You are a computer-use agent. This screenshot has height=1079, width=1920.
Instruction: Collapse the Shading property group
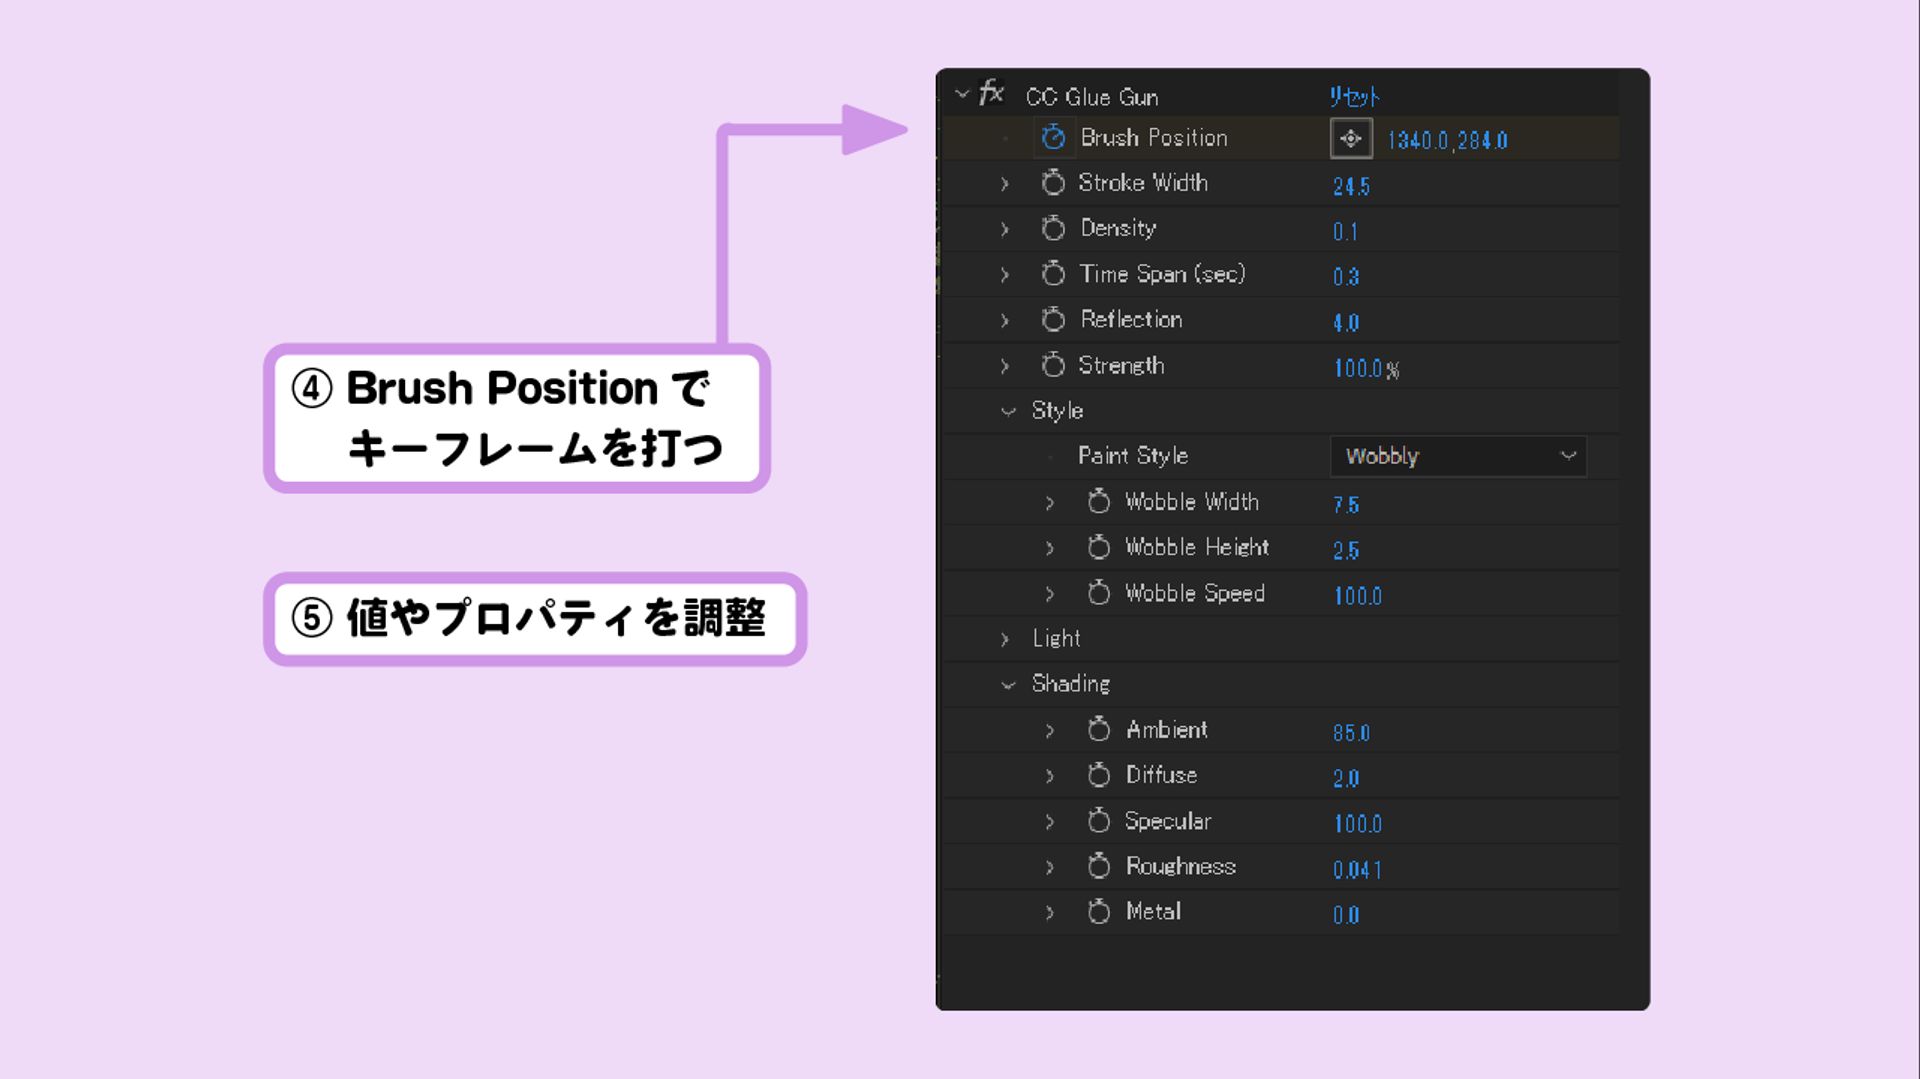pyautogui.click(x=1008, y=685)
